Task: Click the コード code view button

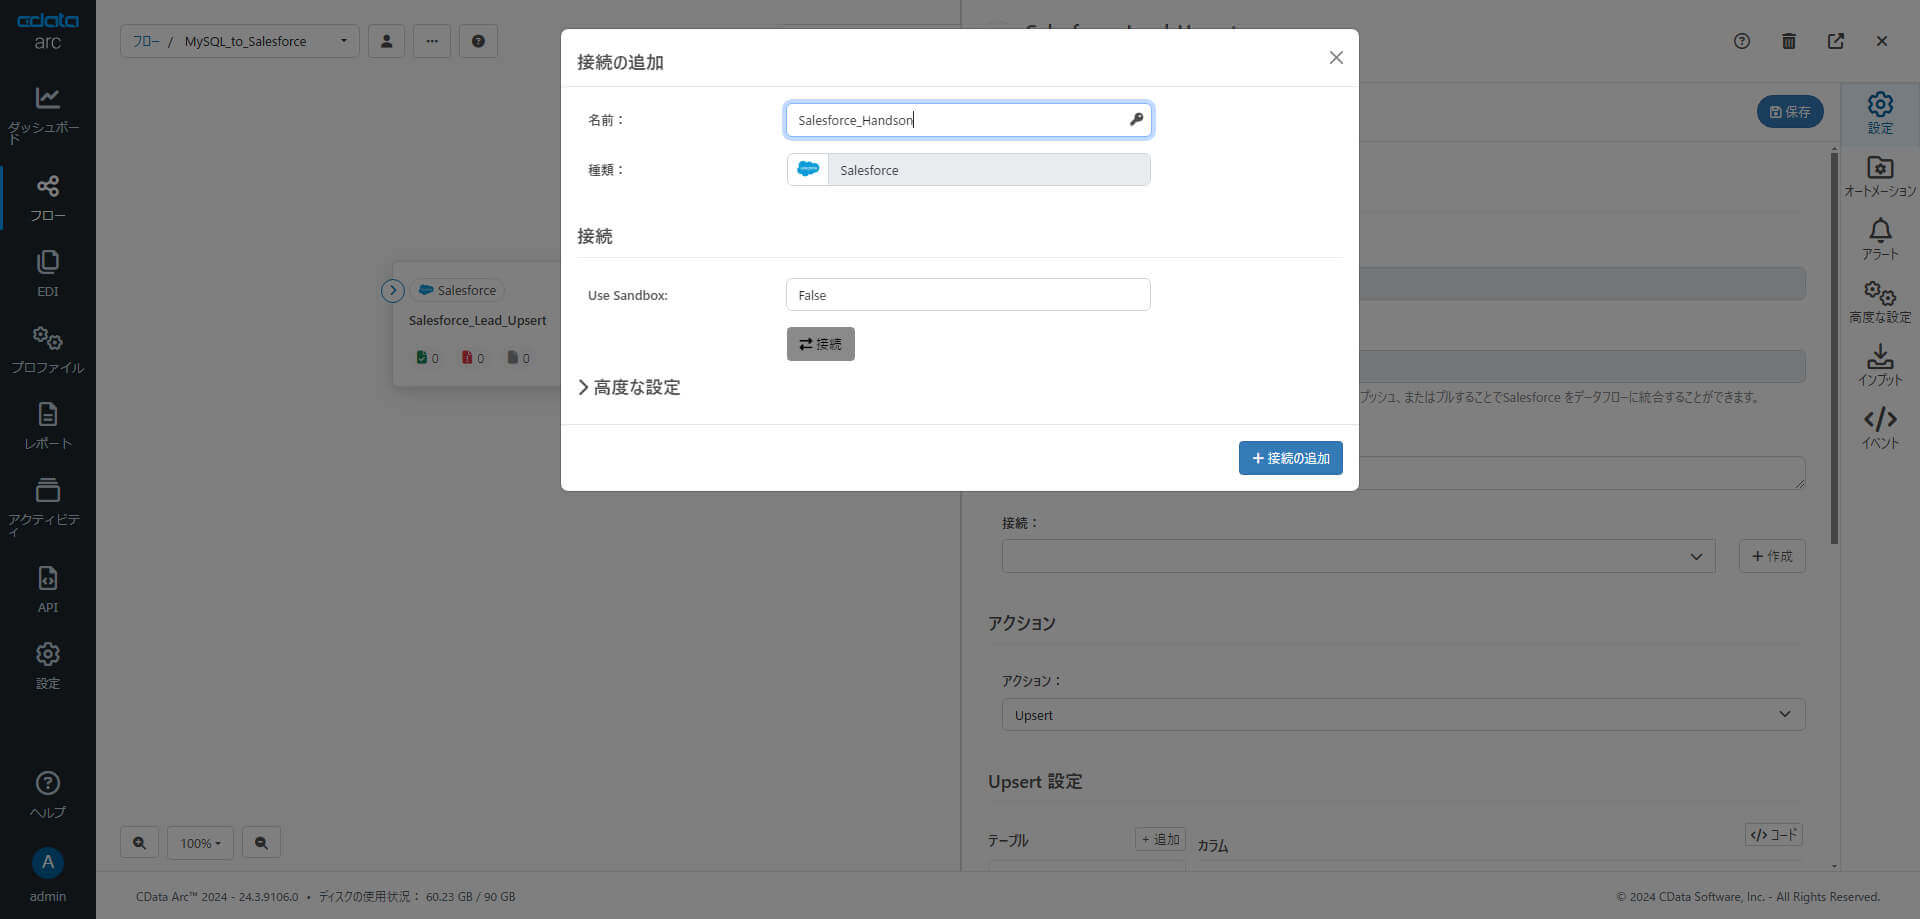Action: point(1773,835)
